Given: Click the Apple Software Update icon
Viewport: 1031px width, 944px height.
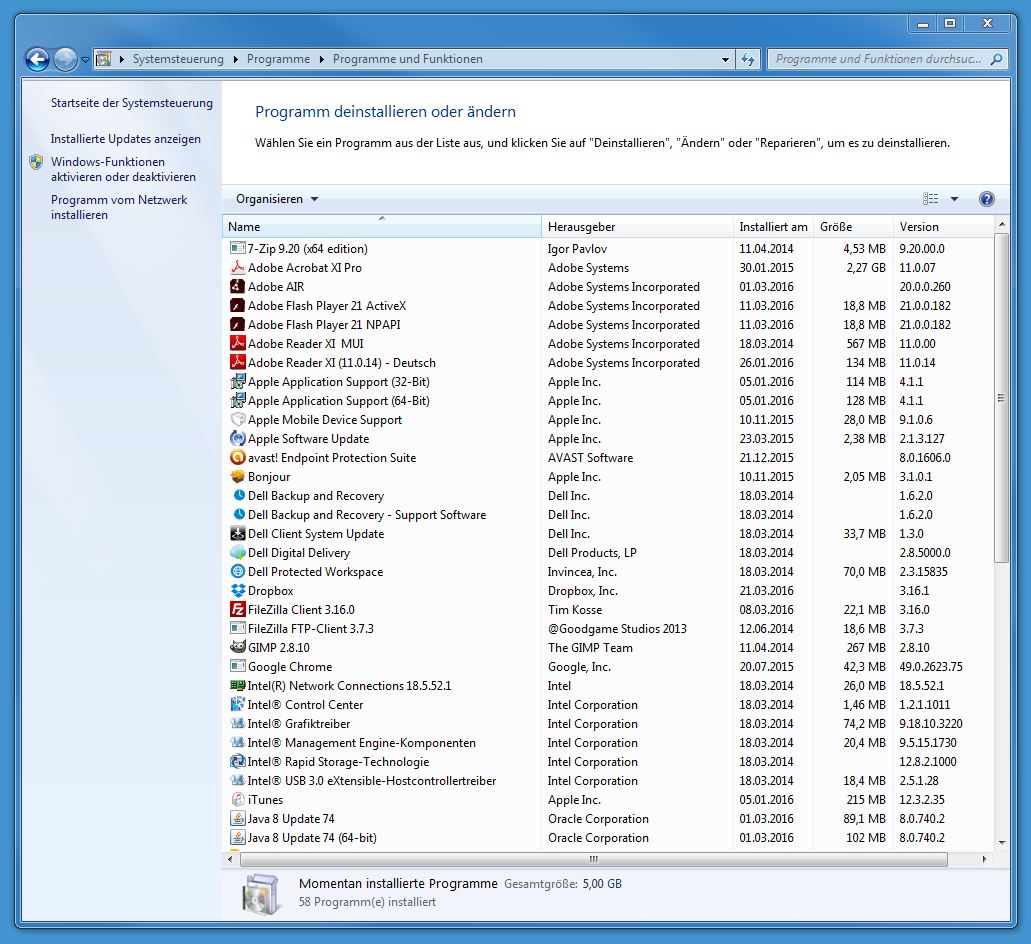Looking at the screenshot, I should pos(237,438).
